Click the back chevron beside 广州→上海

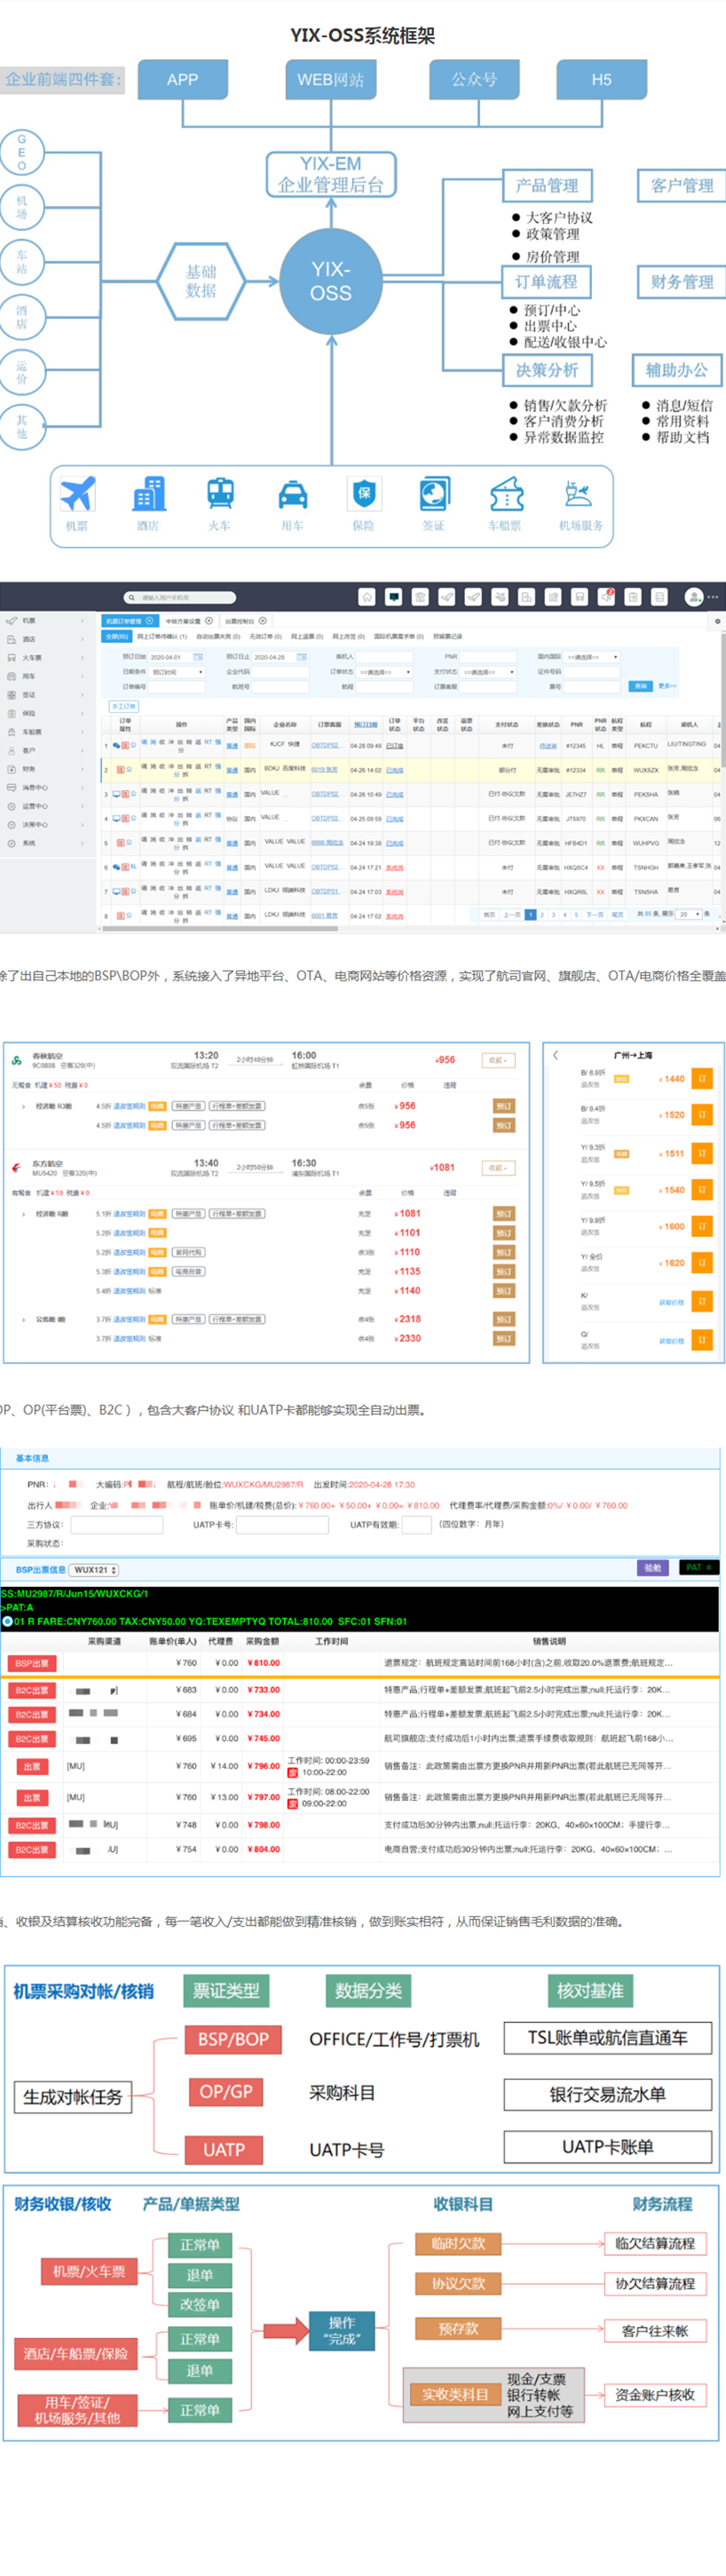pos(556,1055)
